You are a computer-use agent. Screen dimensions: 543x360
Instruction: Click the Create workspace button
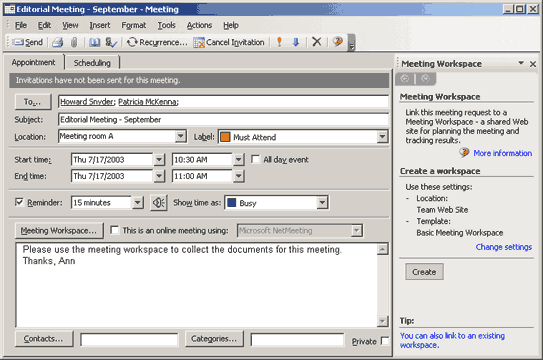click(424, 272)
